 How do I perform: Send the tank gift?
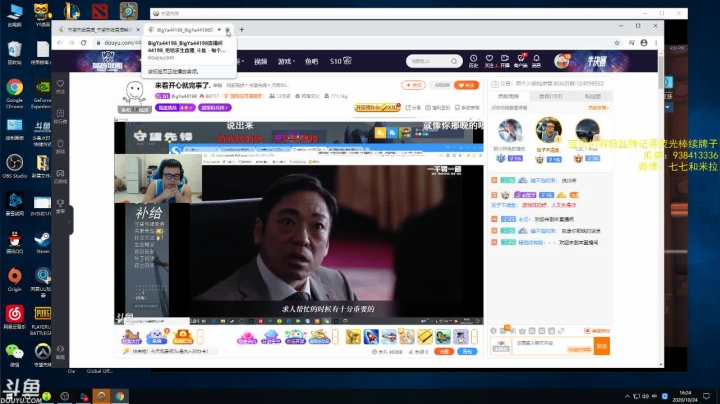[x=443, y=337]
